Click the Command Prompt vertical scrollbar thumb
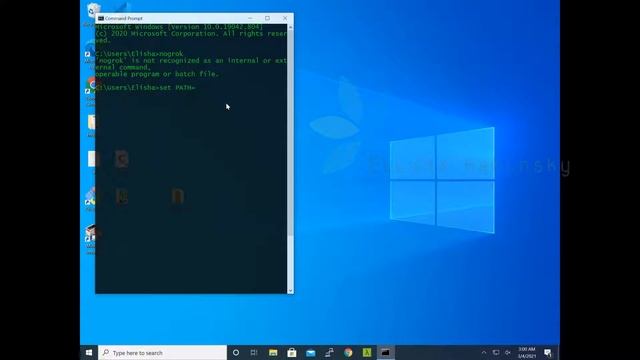 coord(290,133)
